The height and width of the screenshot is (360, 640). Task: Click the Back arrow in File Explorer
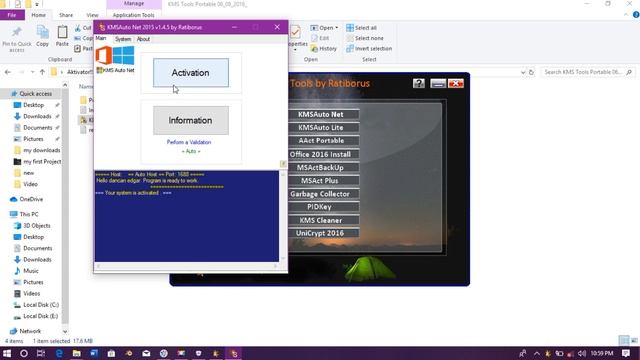click(8, 72)
